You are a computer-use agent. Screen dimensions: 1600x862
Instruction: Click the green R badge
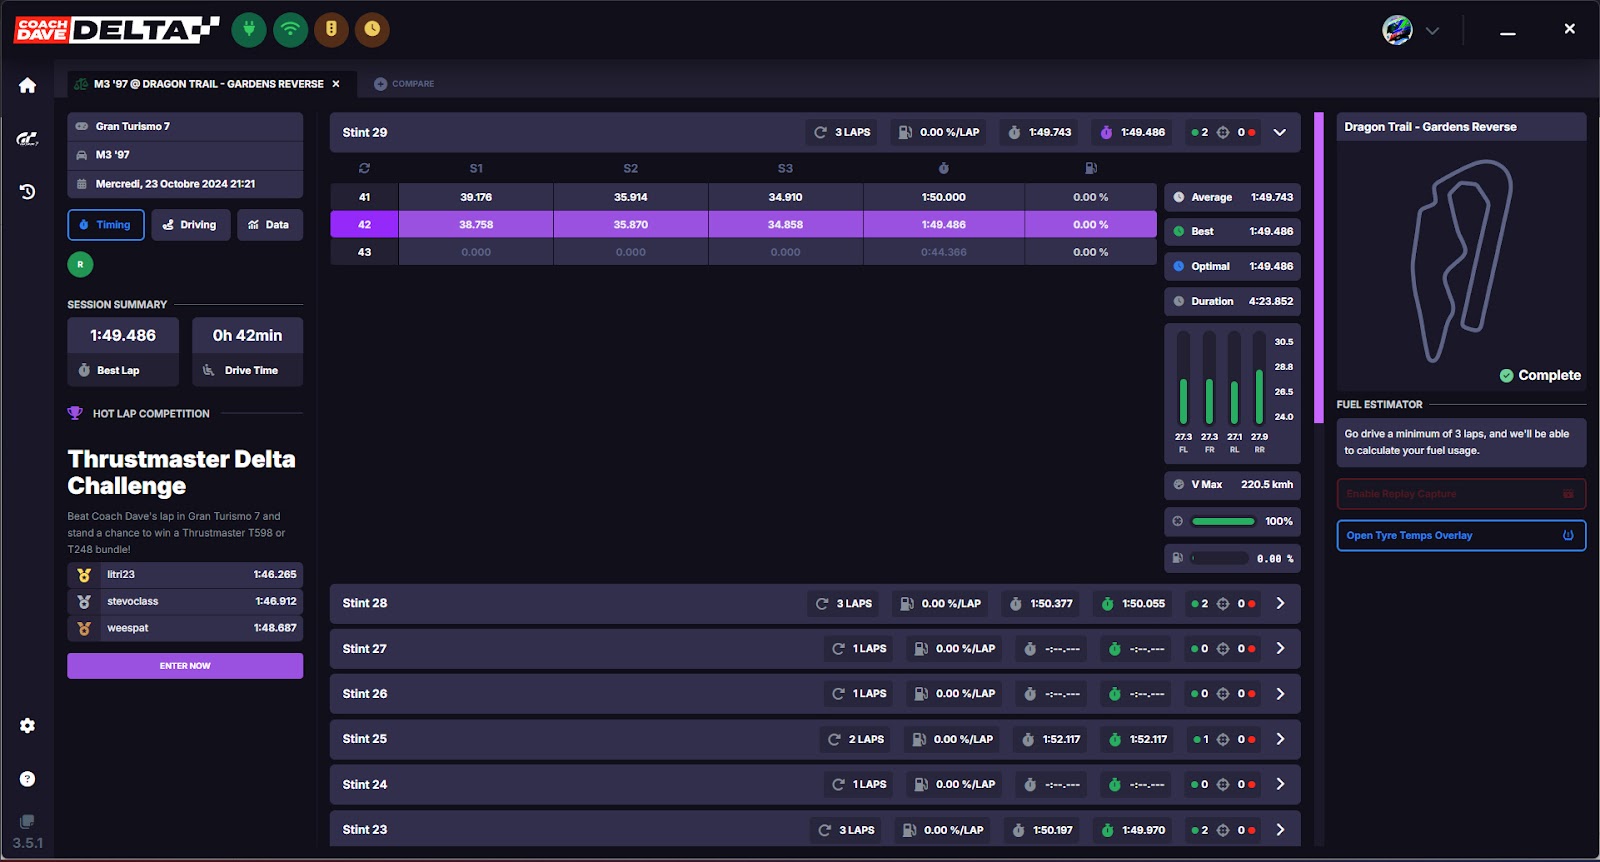click(80, 264)
